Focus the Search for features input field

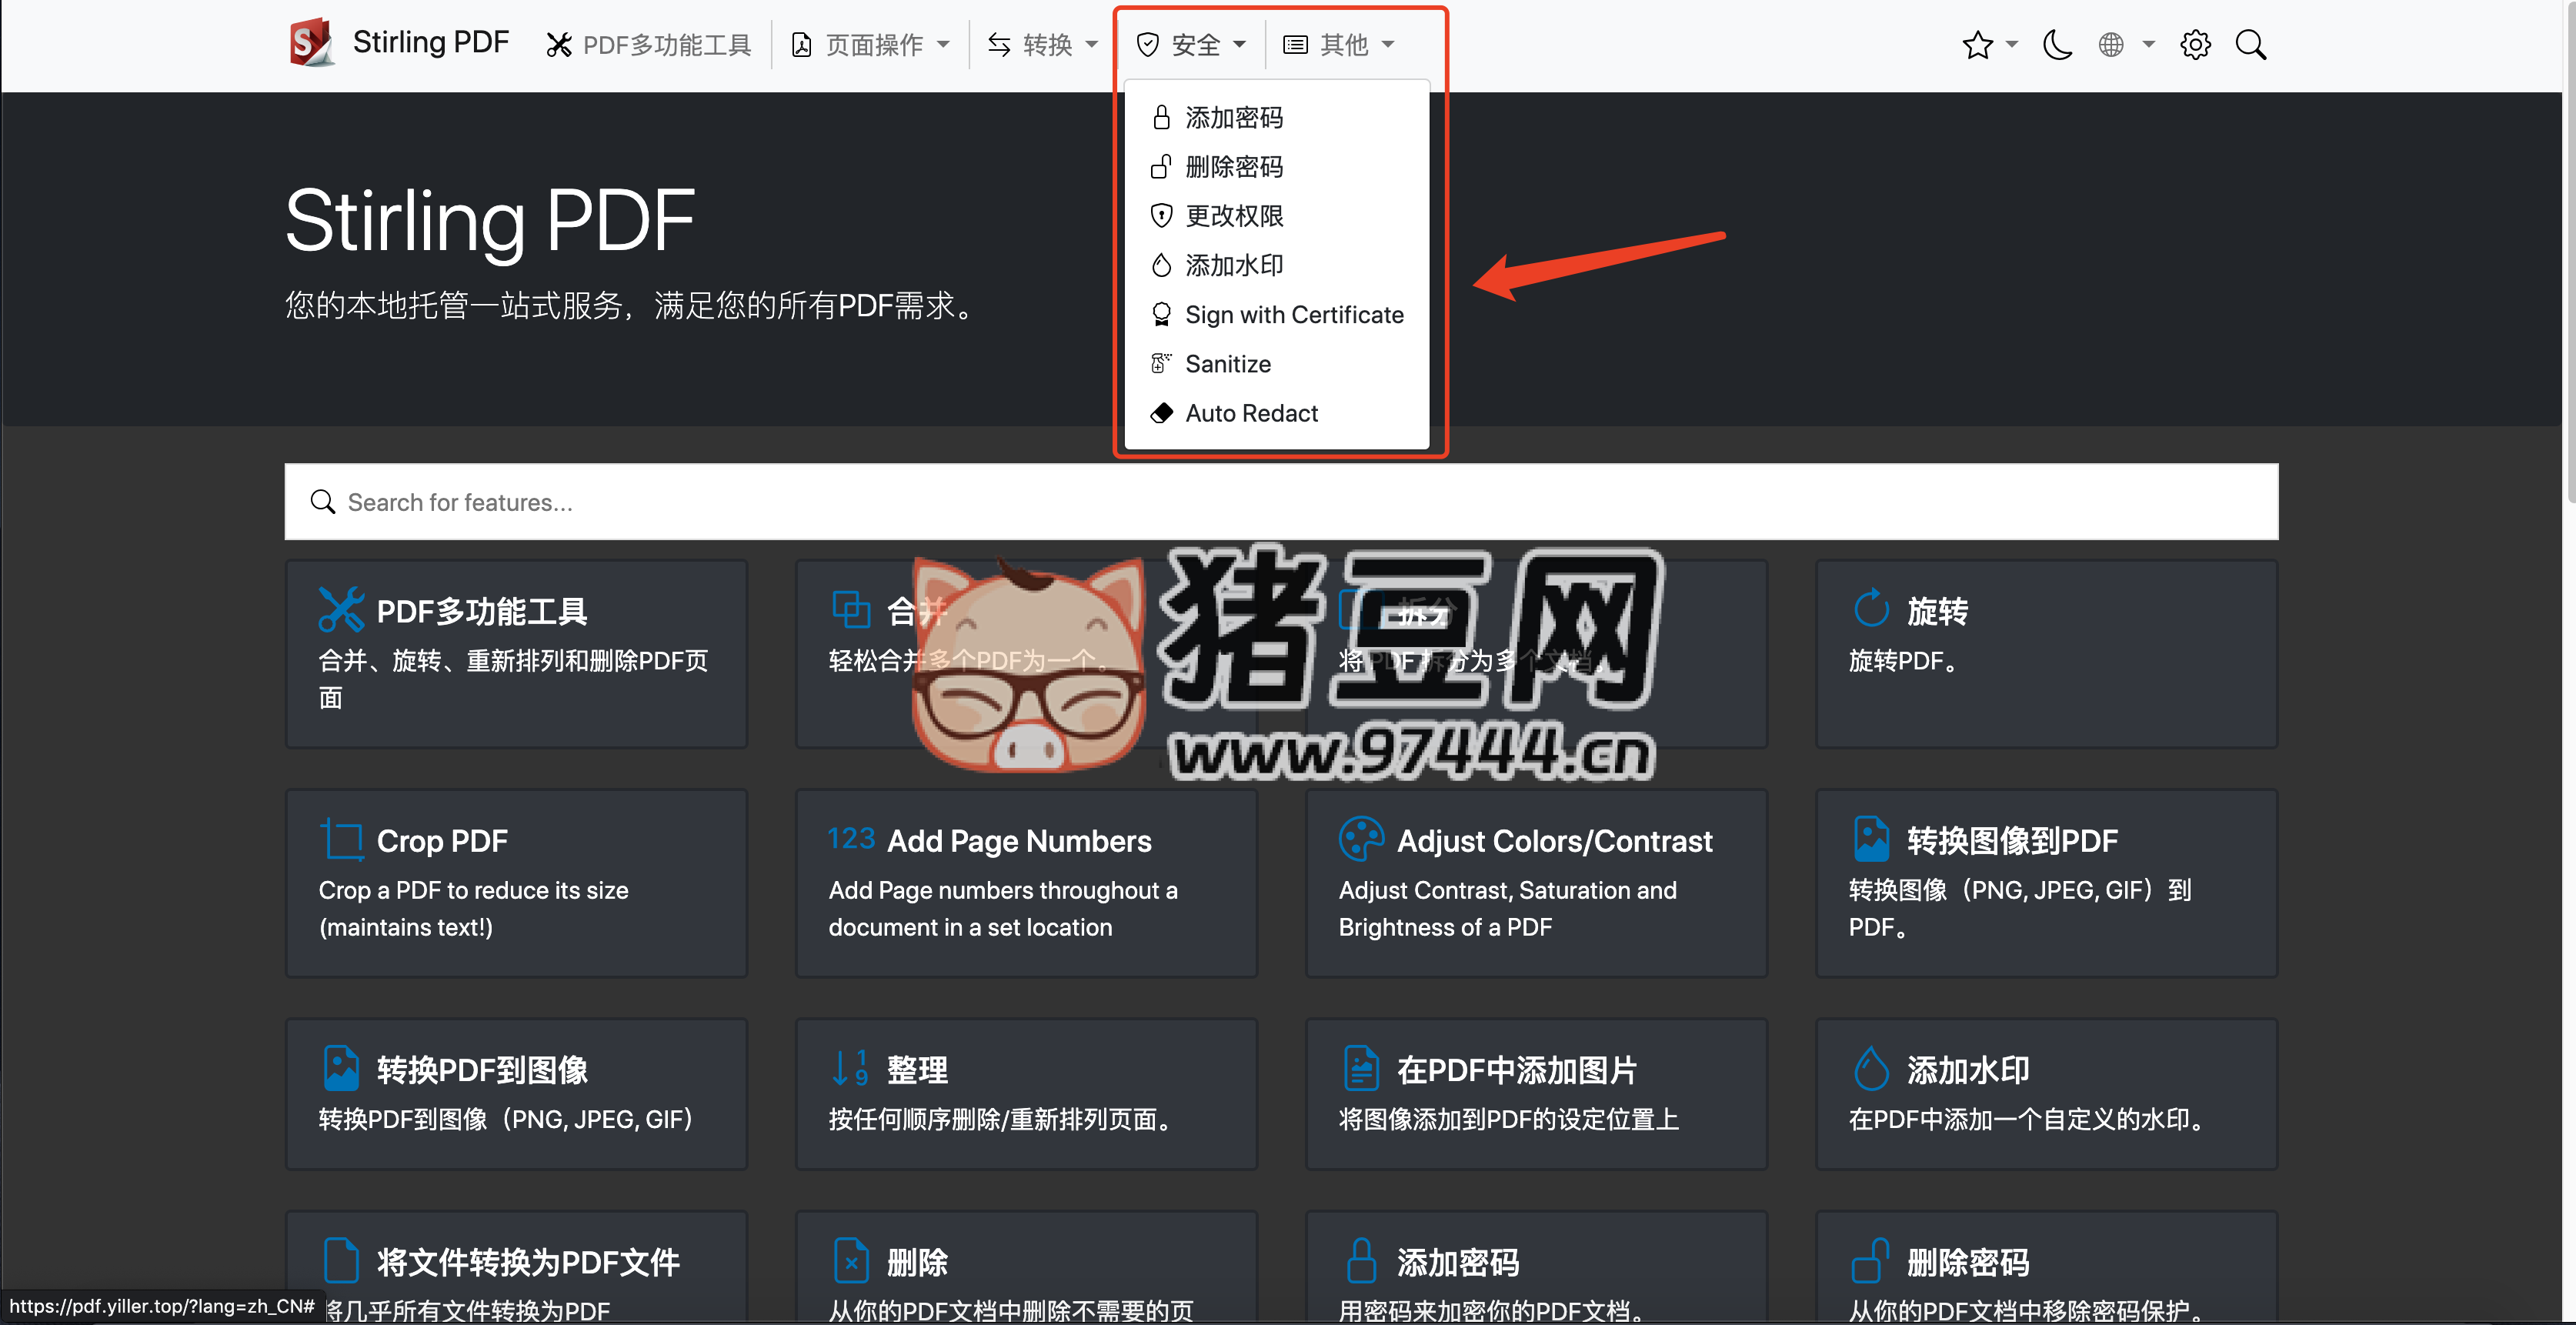click(1280, 502)
